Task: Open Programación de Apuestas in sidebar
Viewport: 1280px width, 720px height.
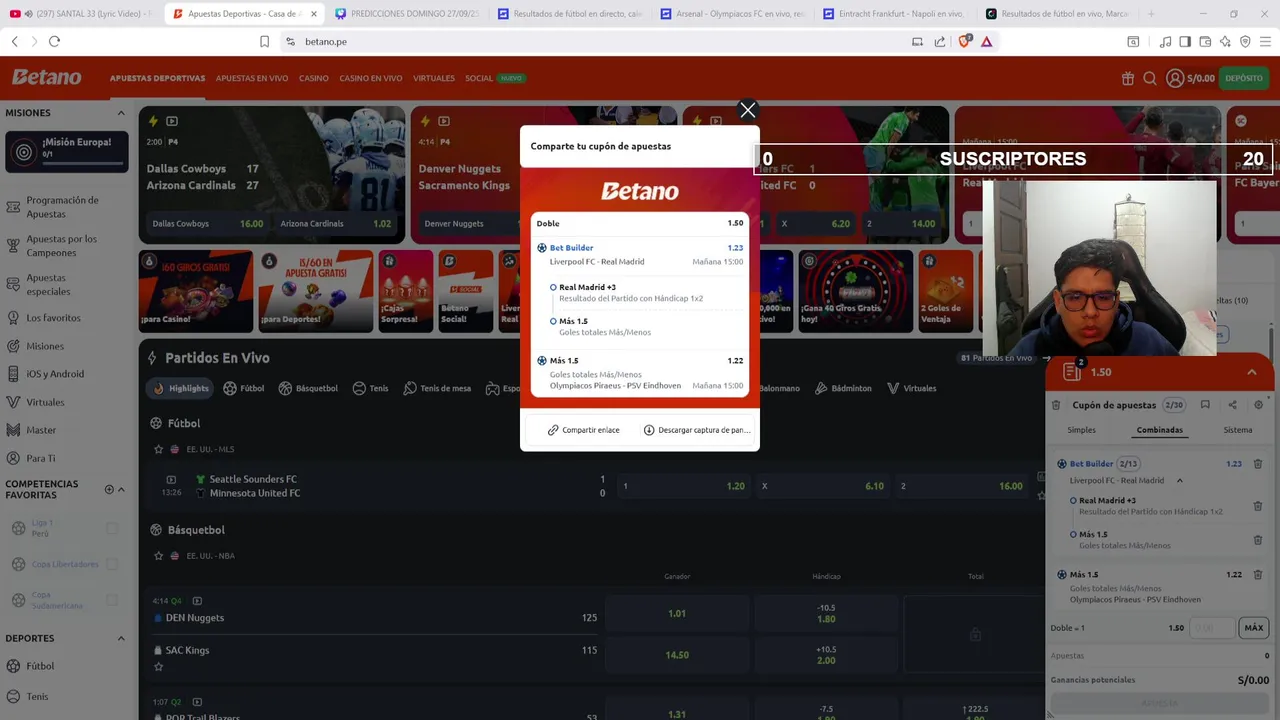Action: [x=62, y=207]
